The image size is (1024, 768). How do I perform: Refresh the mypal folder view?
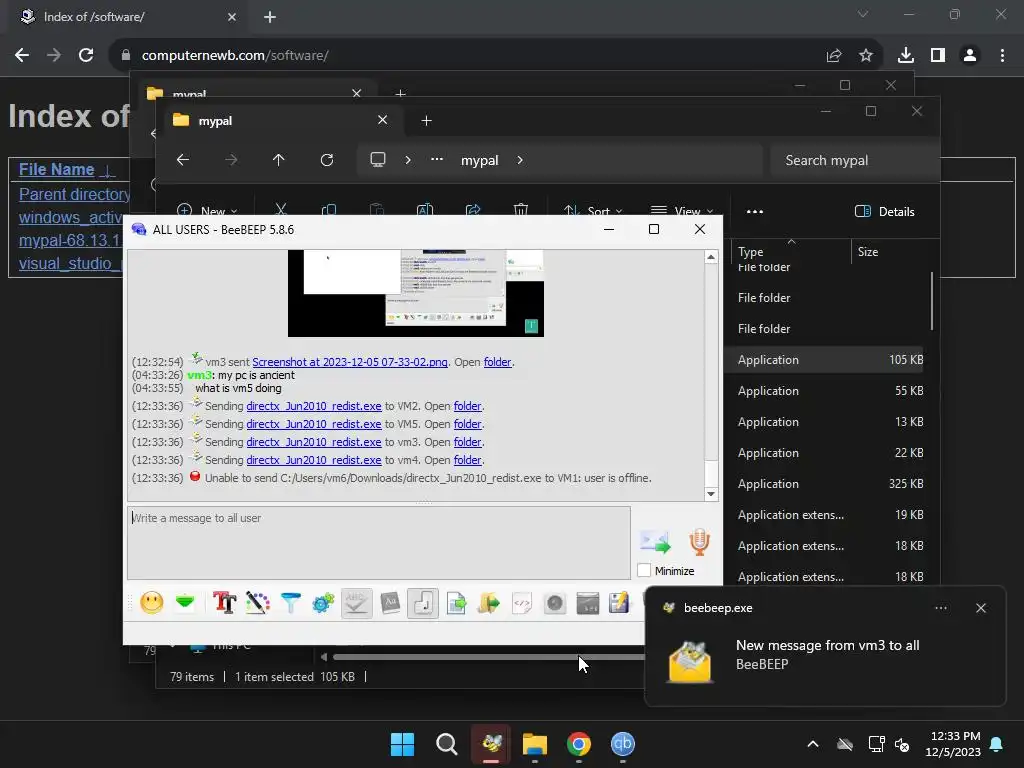[x=327, y=160]
